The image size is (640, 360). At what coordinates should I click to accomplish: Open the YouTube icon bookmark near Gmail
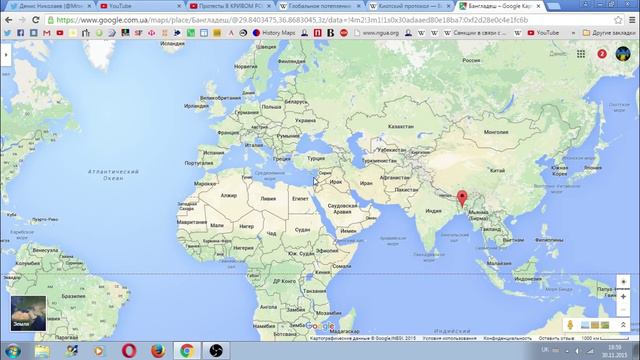60,33
